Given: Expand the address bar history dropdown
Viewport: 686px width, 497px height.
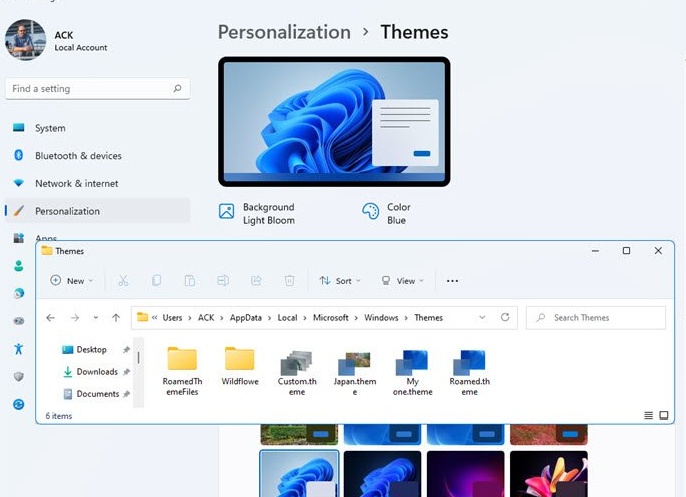Looking at the screenshot, I should pos(482,317).
